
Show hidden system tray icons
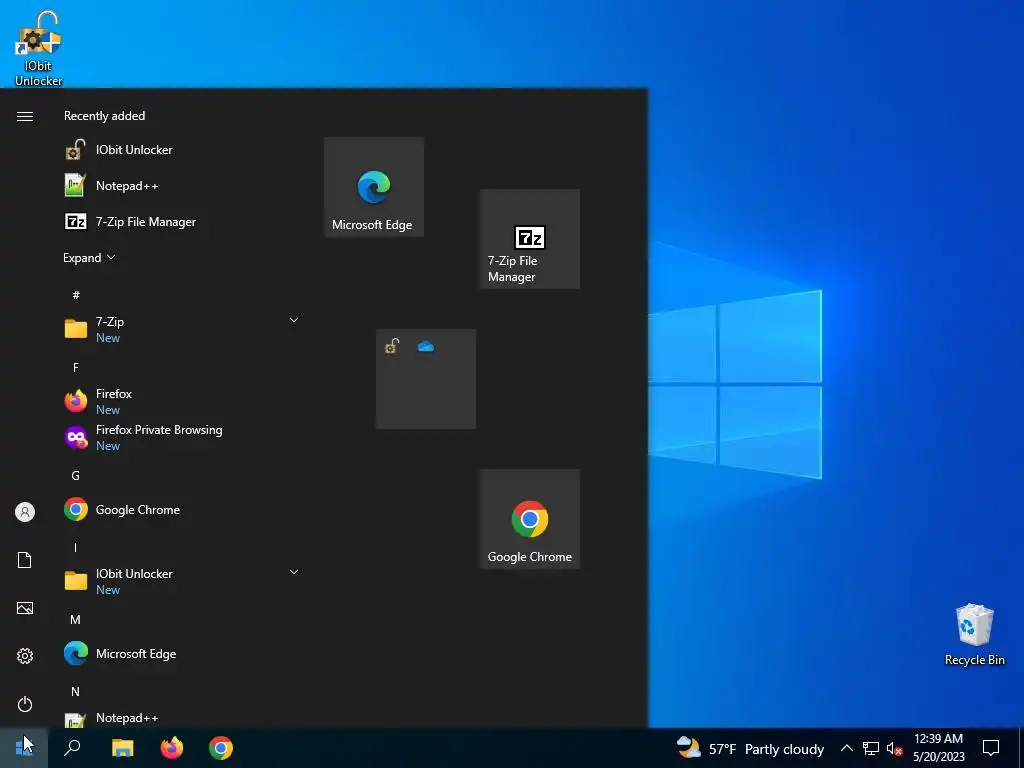pos(846,748)
